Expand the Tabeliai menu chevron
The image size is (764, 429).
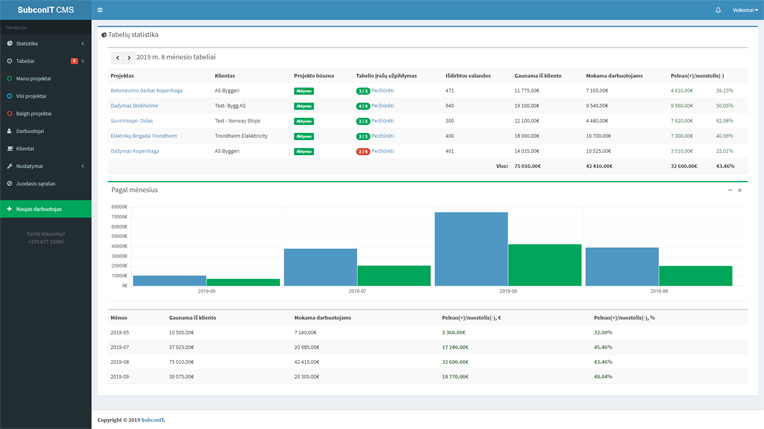coord(83,61)
